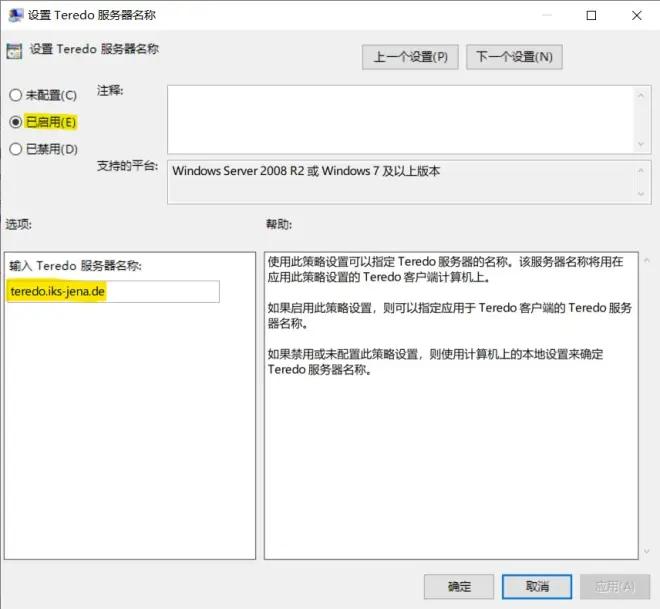This screenshot has width=660, height=609.
Task: Go to 上一个设置(P) previous setting
Action: click(x=410, y=57)
